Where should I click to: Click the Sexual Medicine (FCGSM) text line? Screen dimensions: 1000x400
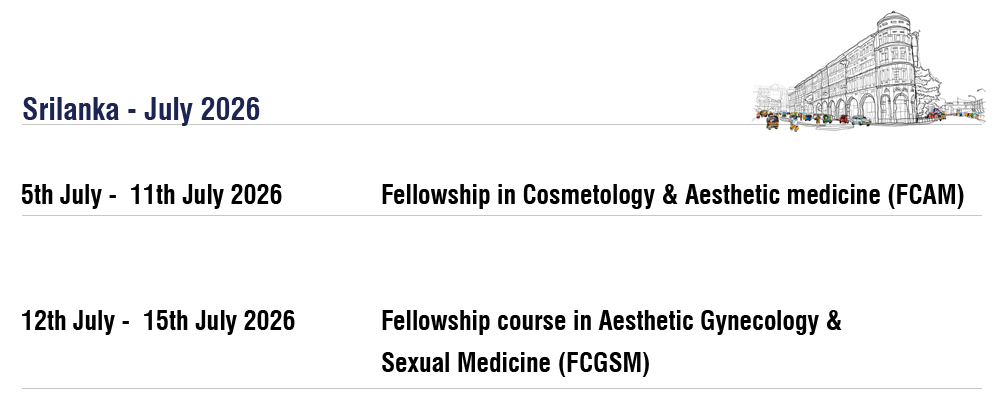click(515, 363)
